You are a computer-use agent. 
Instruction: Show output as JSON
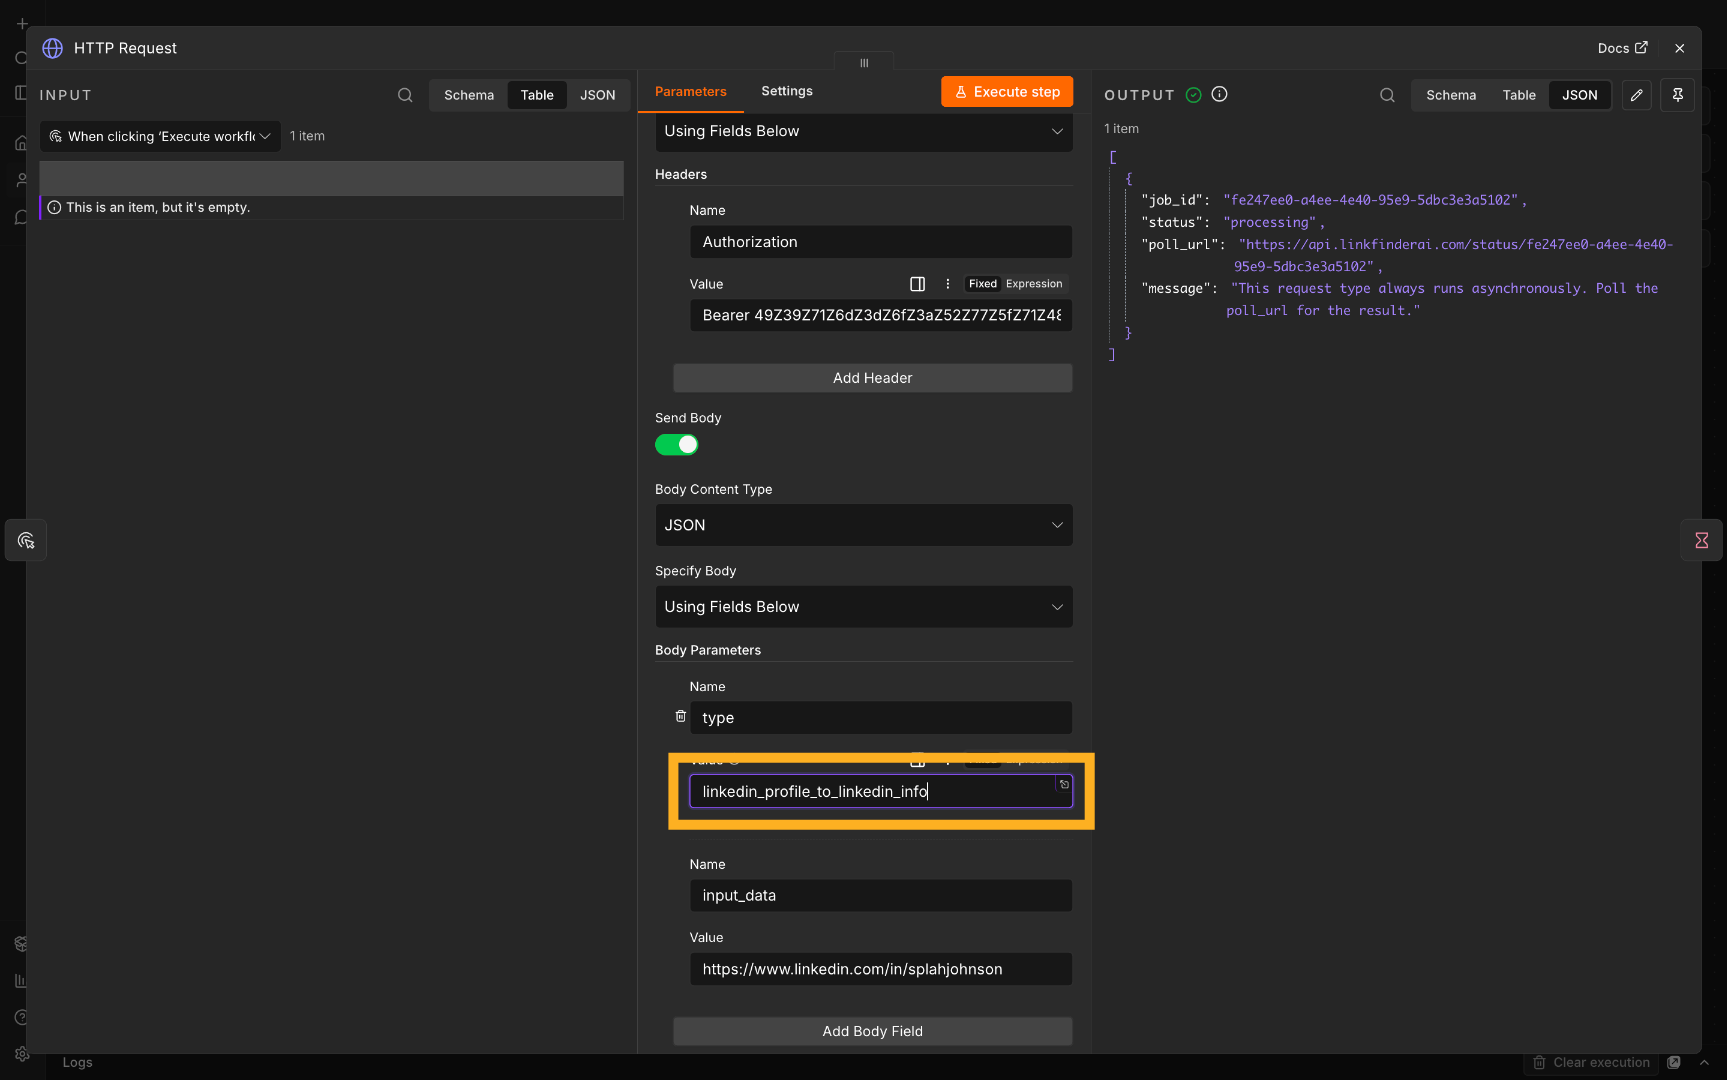1580,95
